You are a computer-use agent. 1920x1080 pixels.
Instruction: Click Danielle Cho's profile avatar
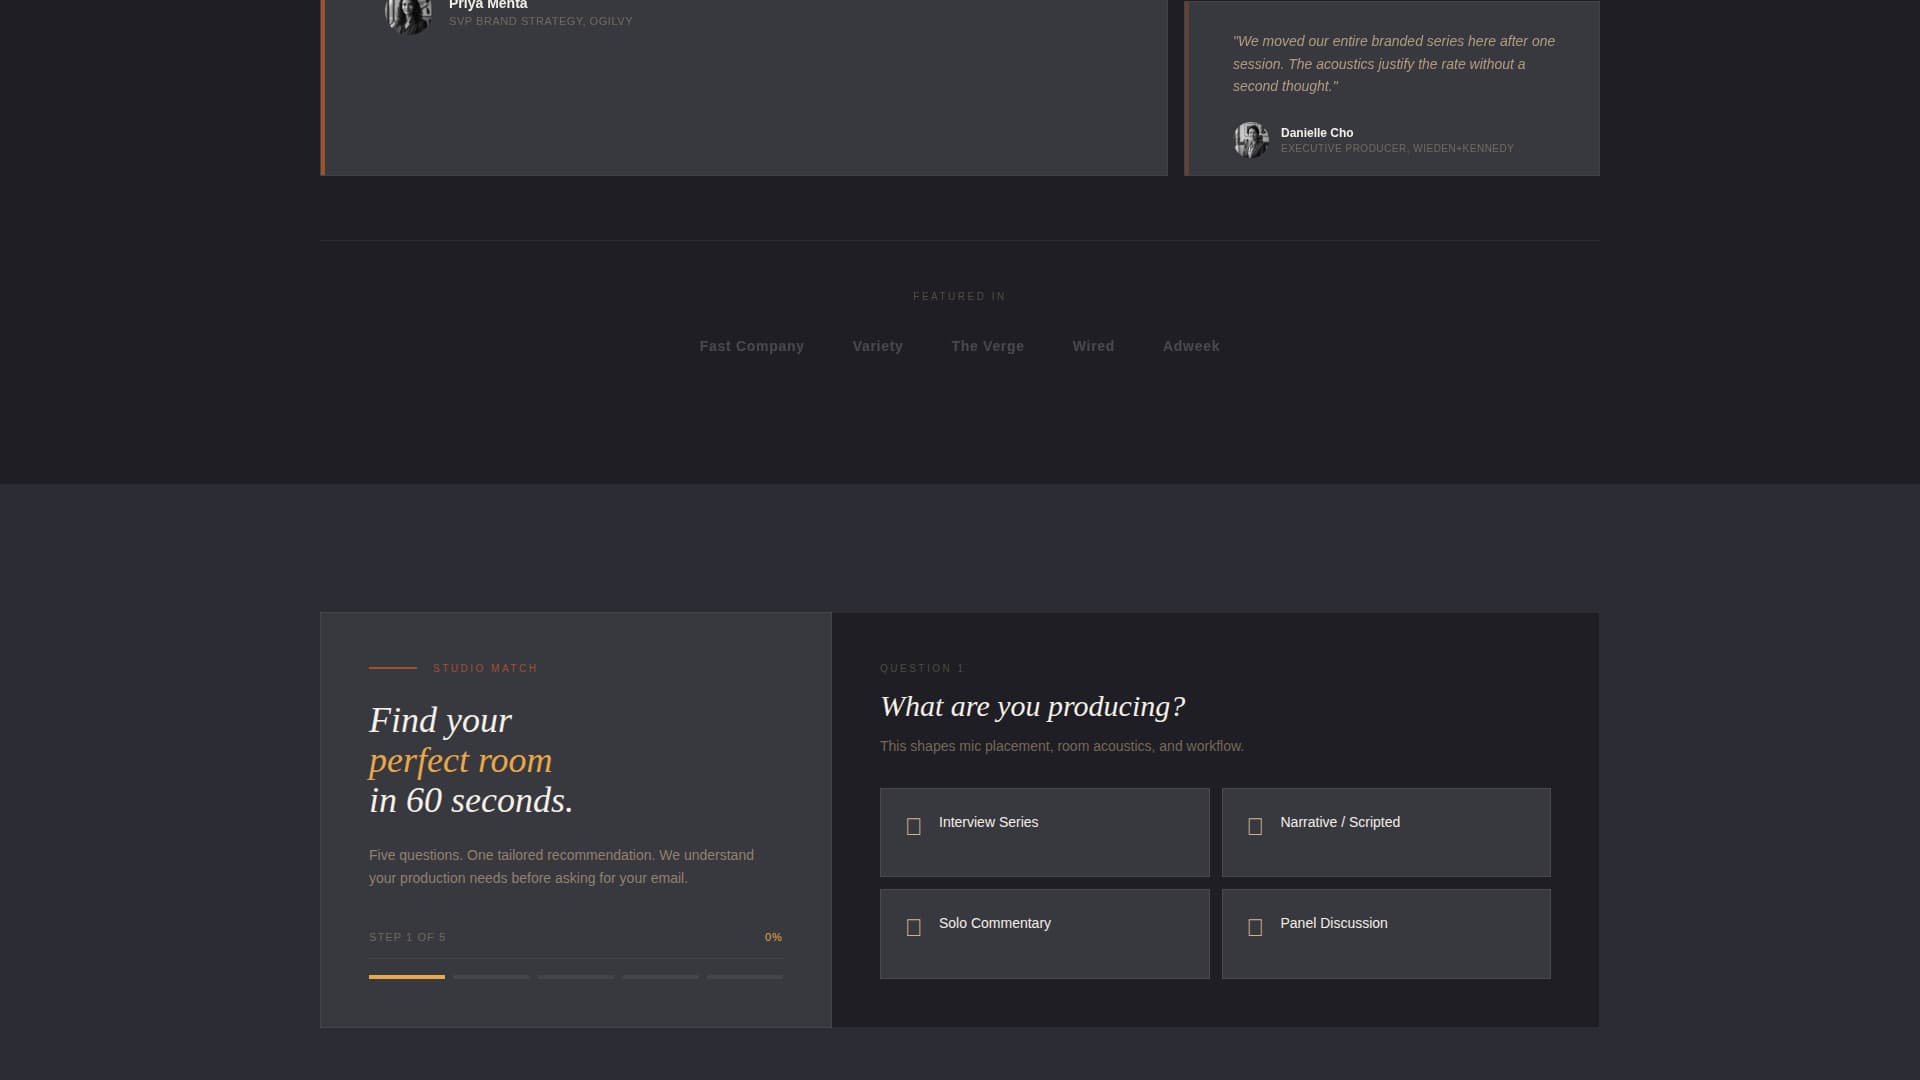coord(1251,140)
